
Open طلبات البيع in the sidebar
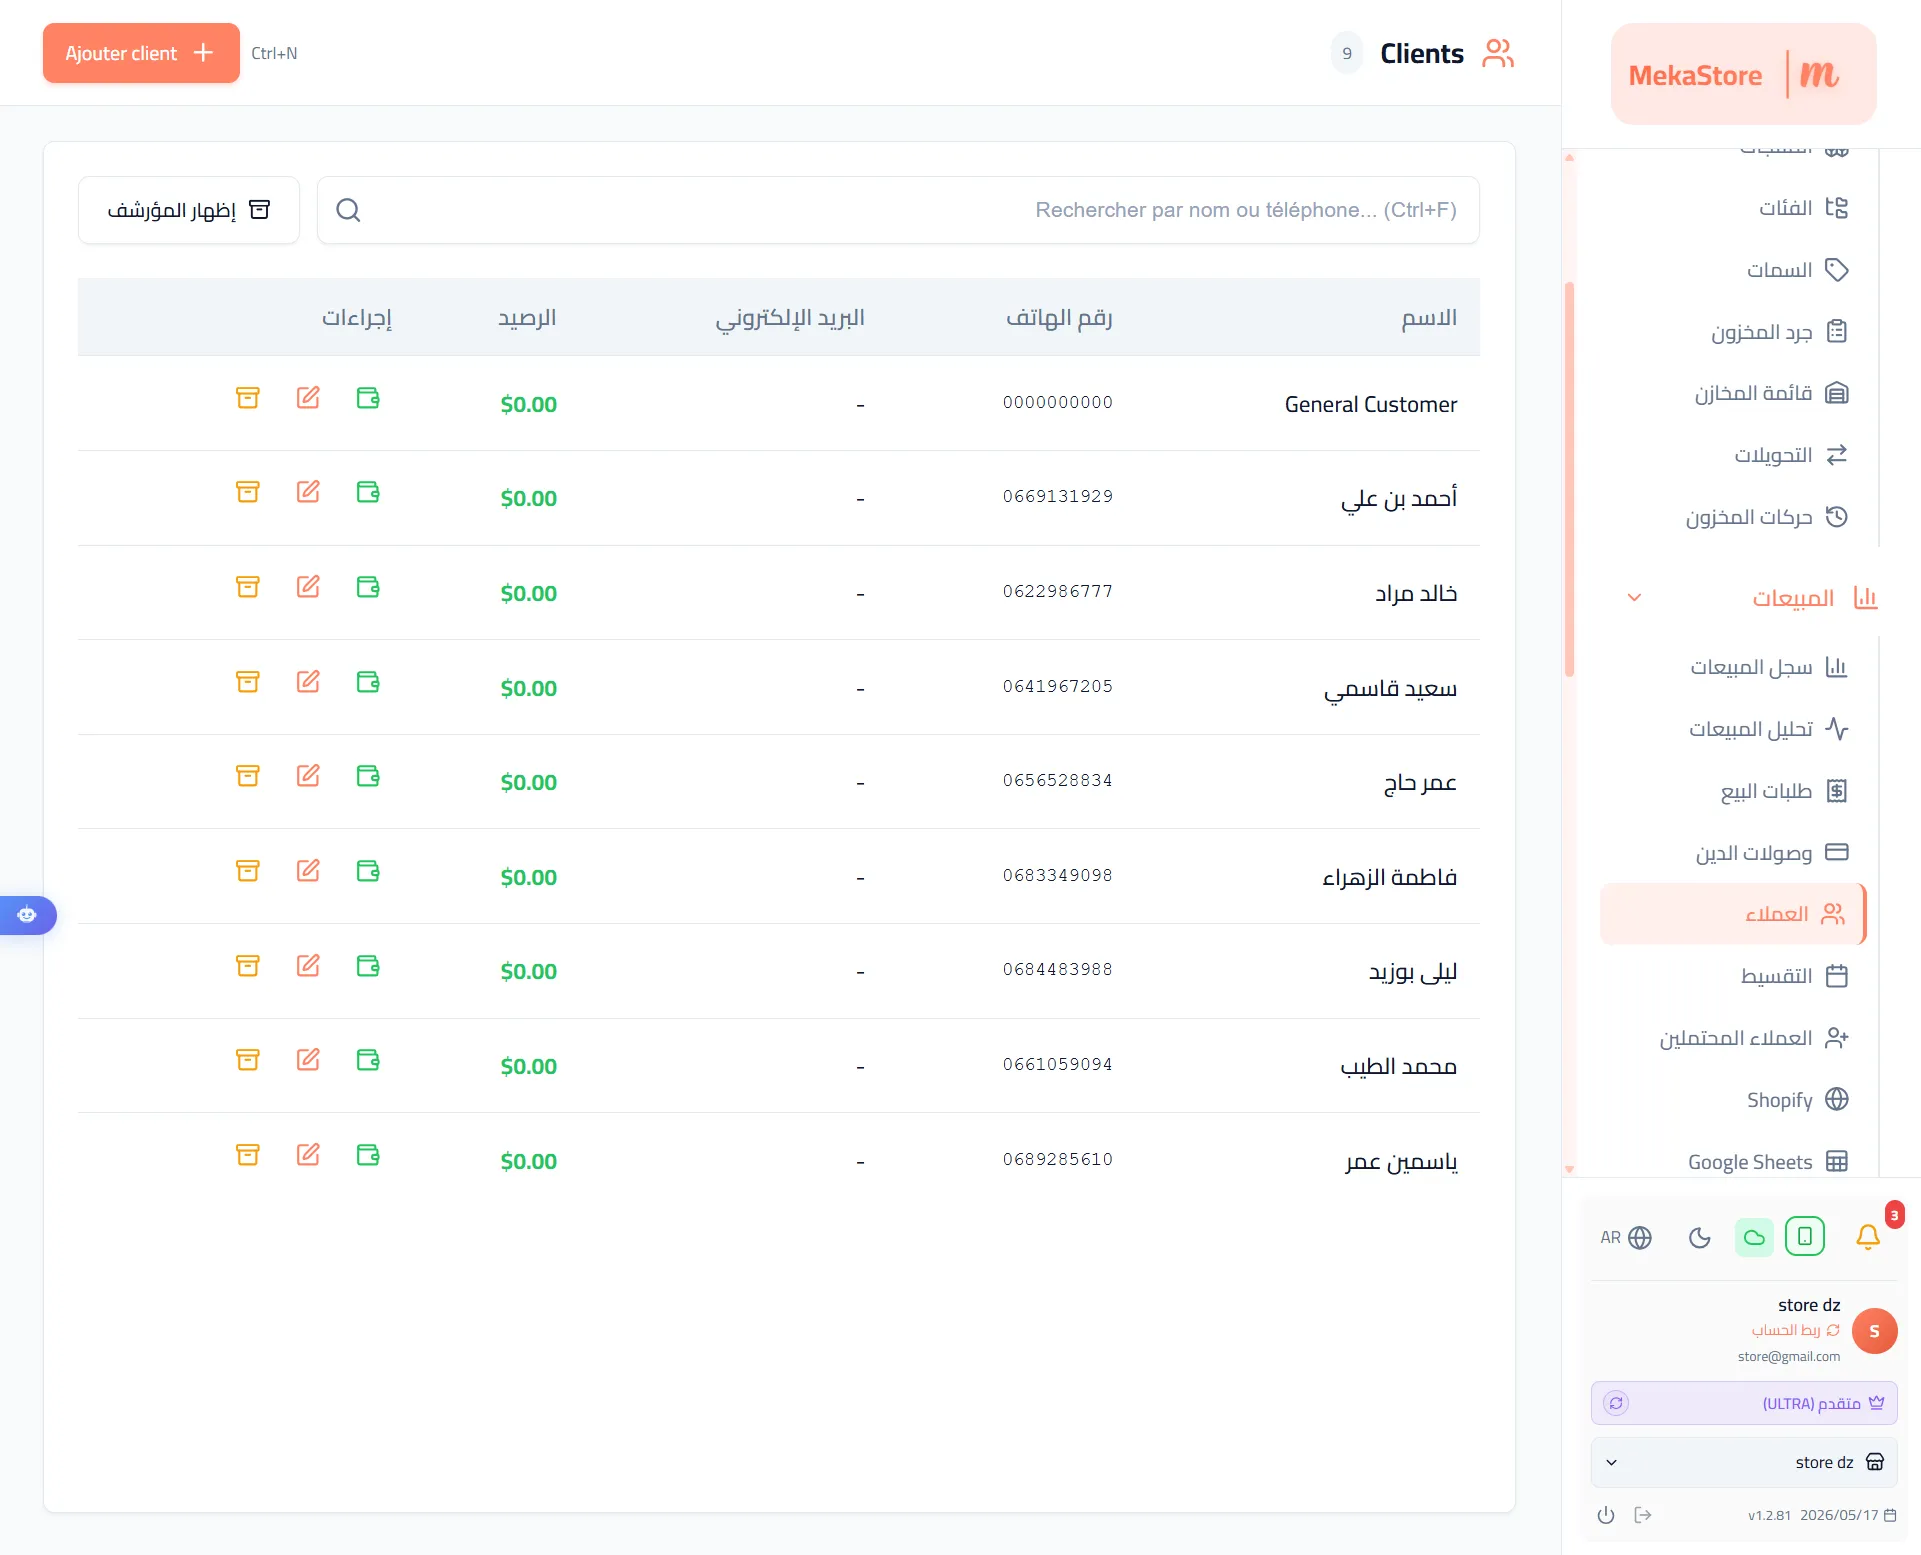[1783, 791]
